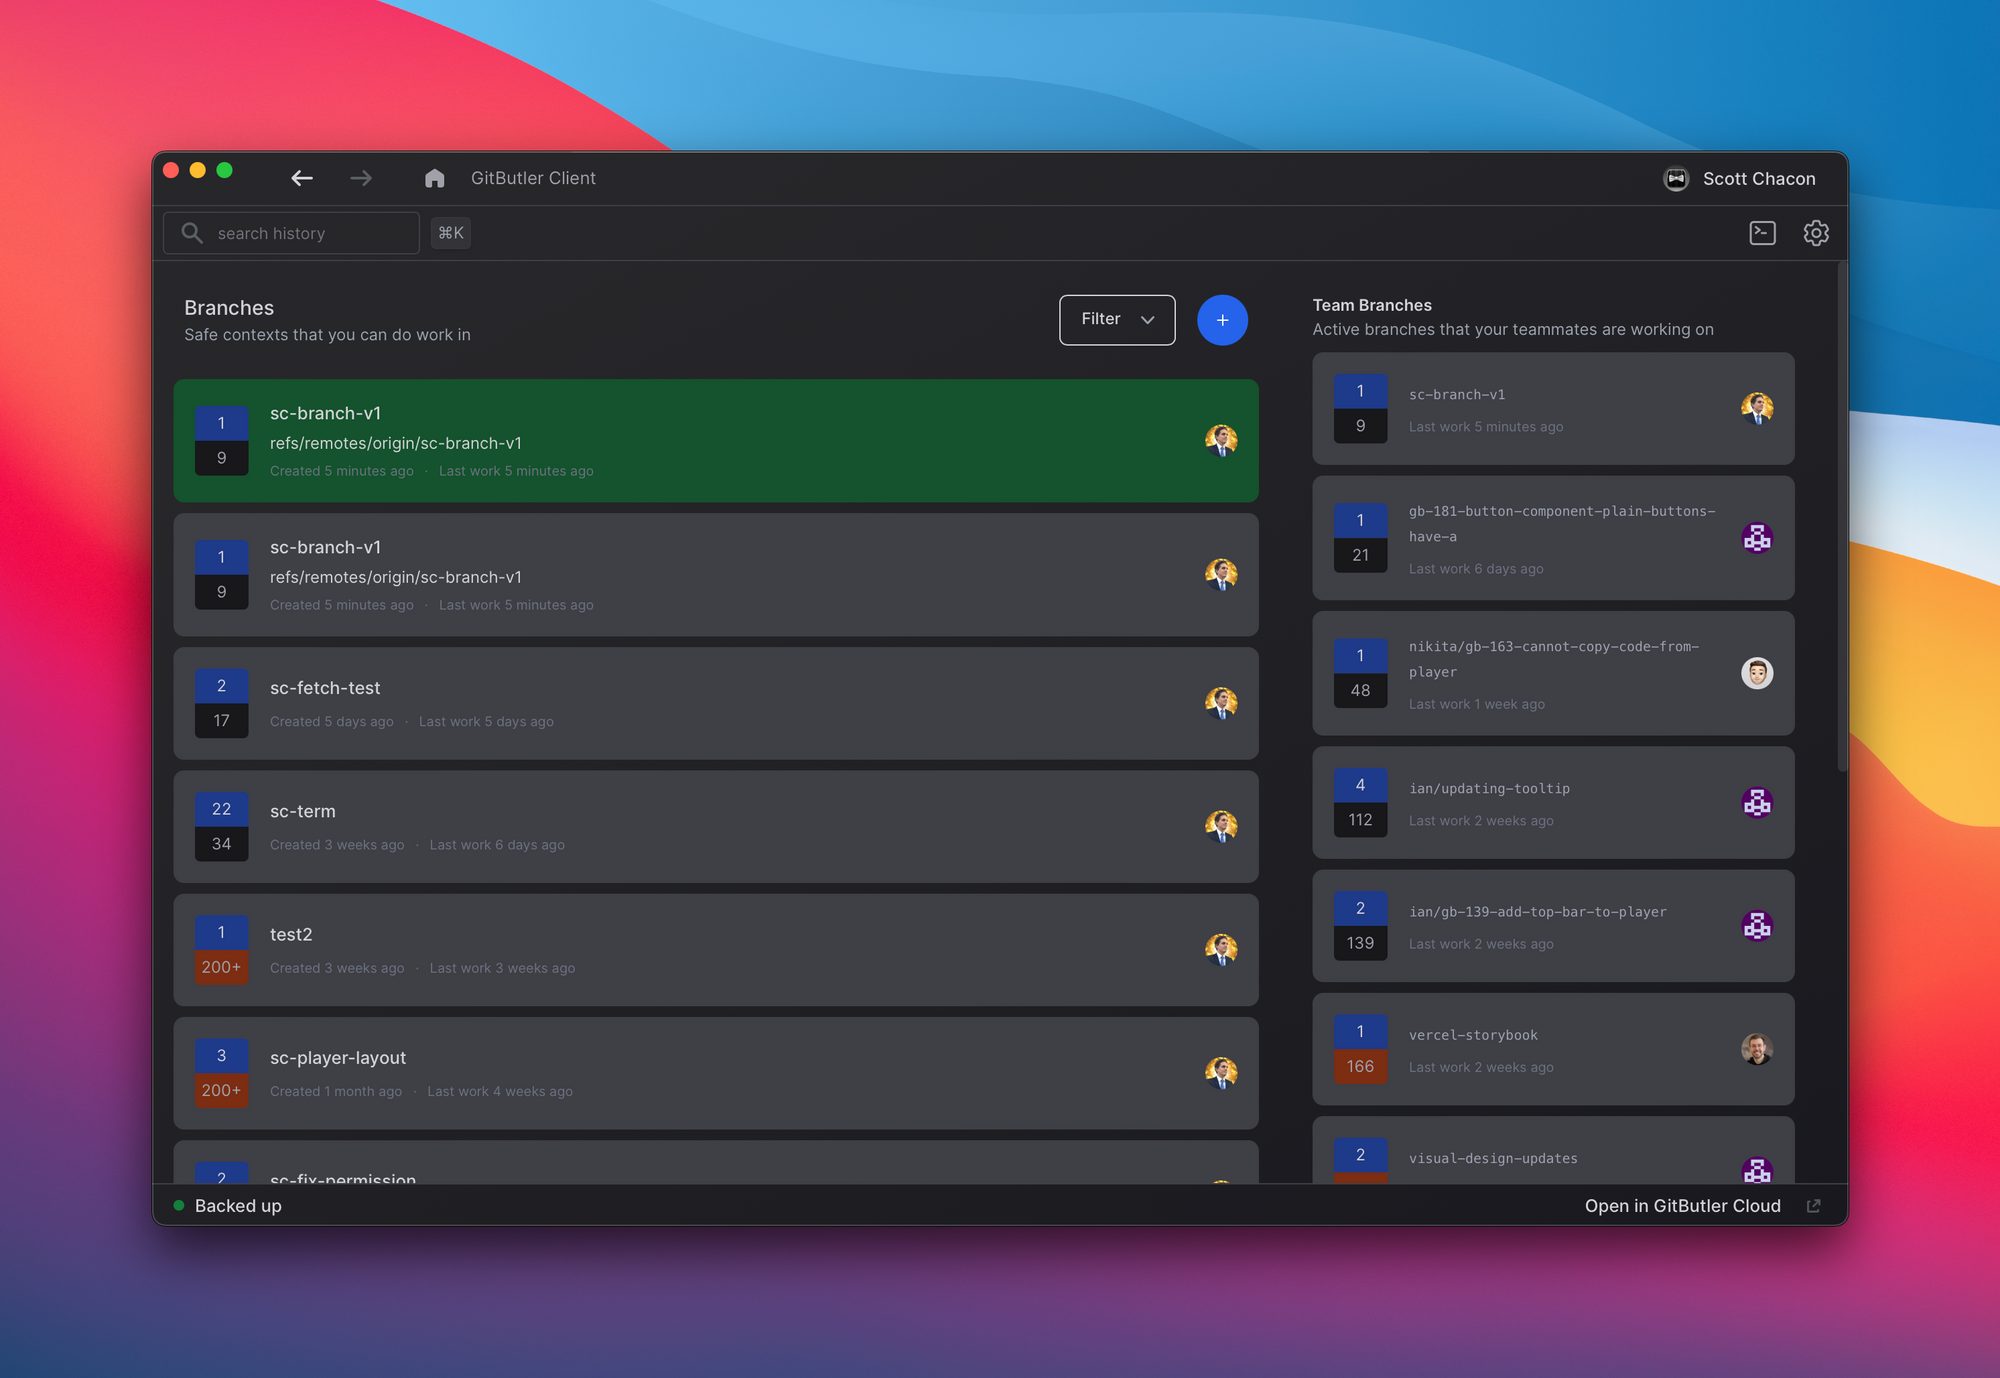
Task: Click avatar on sc-term row
Action: coord(1221,826)
